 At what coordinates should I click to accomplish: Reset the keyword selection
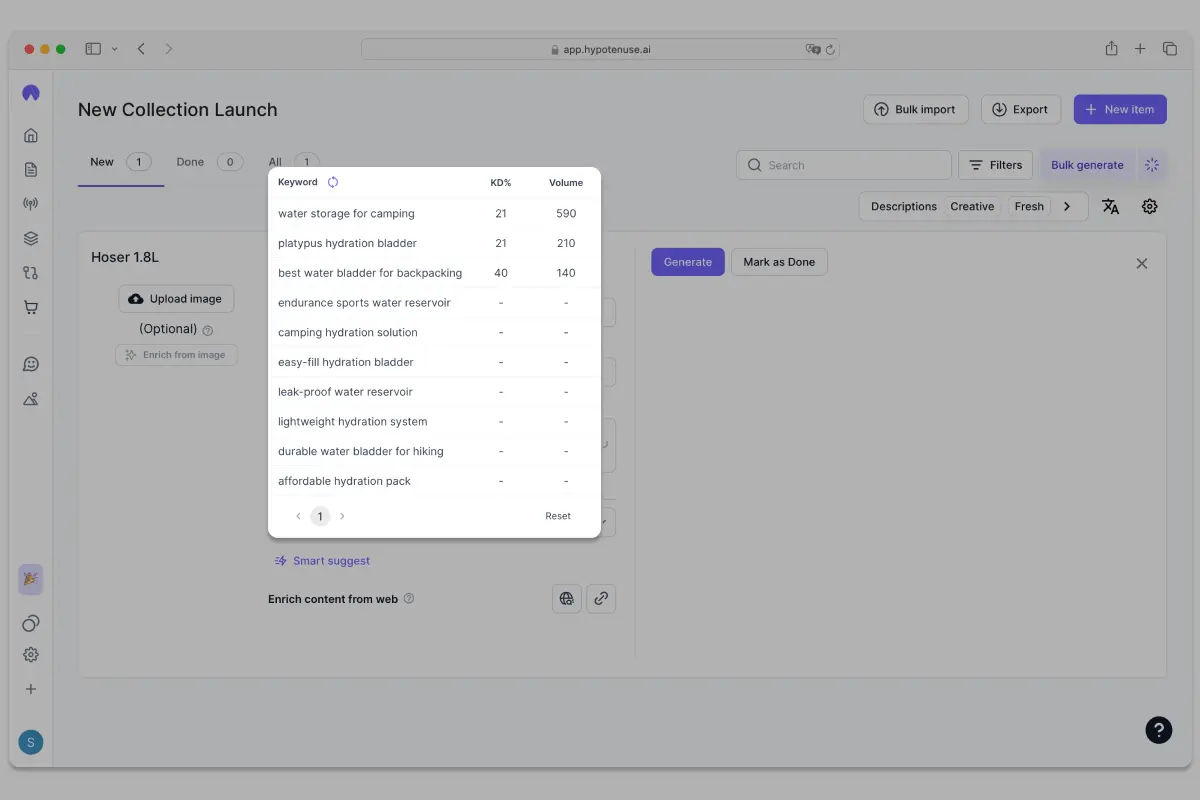(558, 516)
